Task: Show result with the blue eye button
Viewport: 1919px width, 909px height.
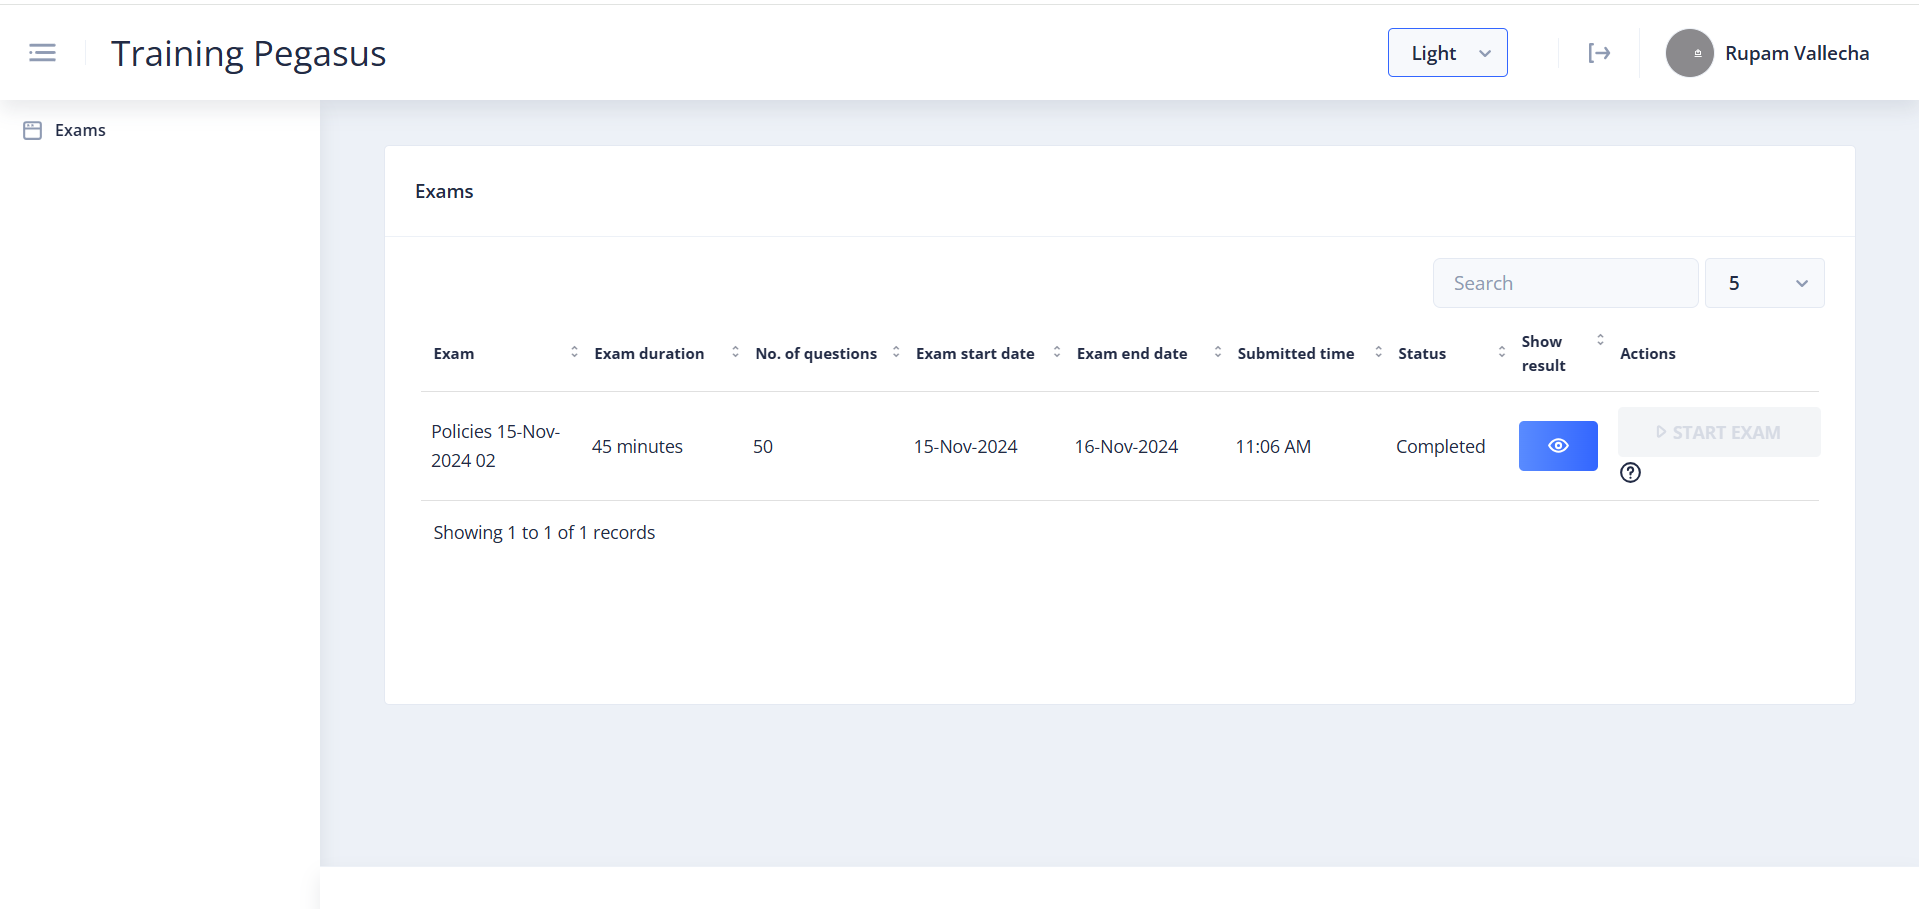Action: coord(1557,446)
